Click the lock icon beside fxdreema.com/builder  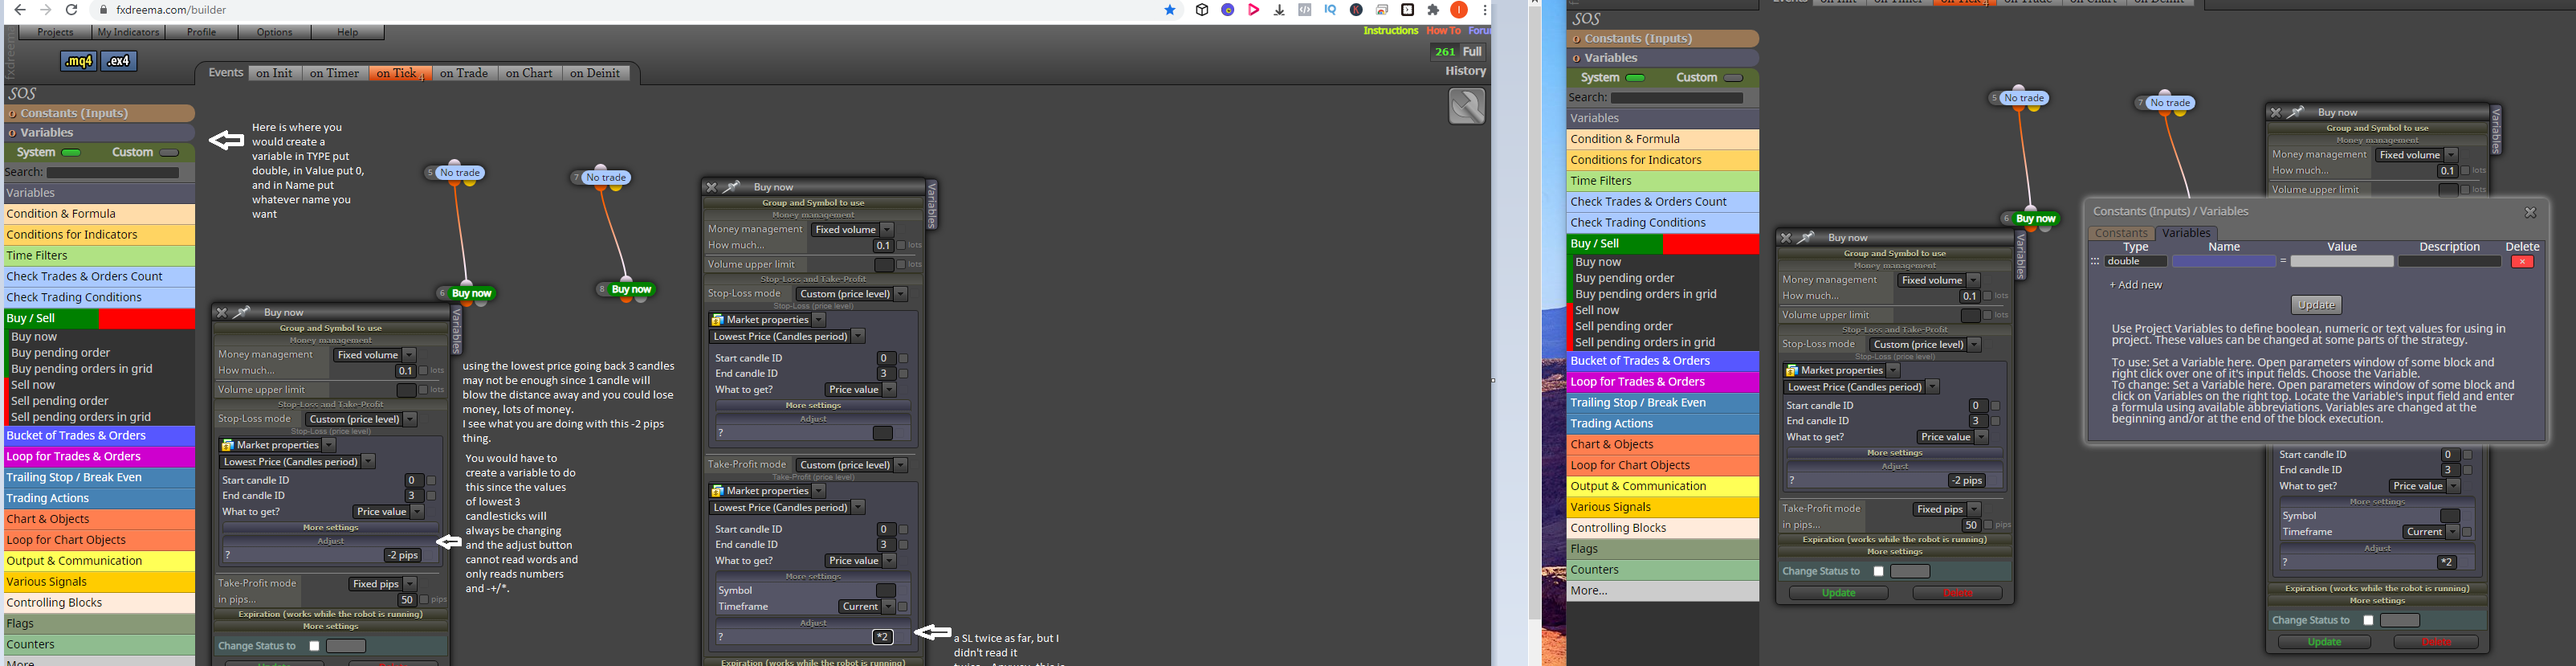104,10
